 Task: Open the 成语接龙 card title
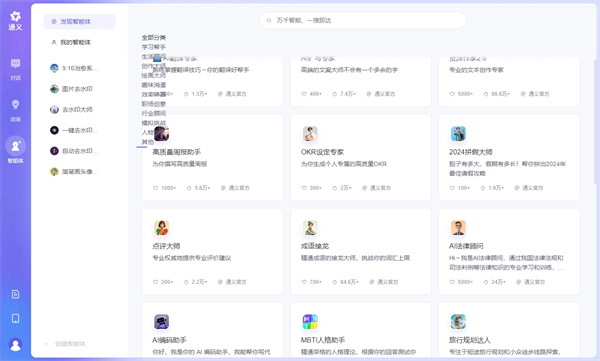[x=315, y=246]
